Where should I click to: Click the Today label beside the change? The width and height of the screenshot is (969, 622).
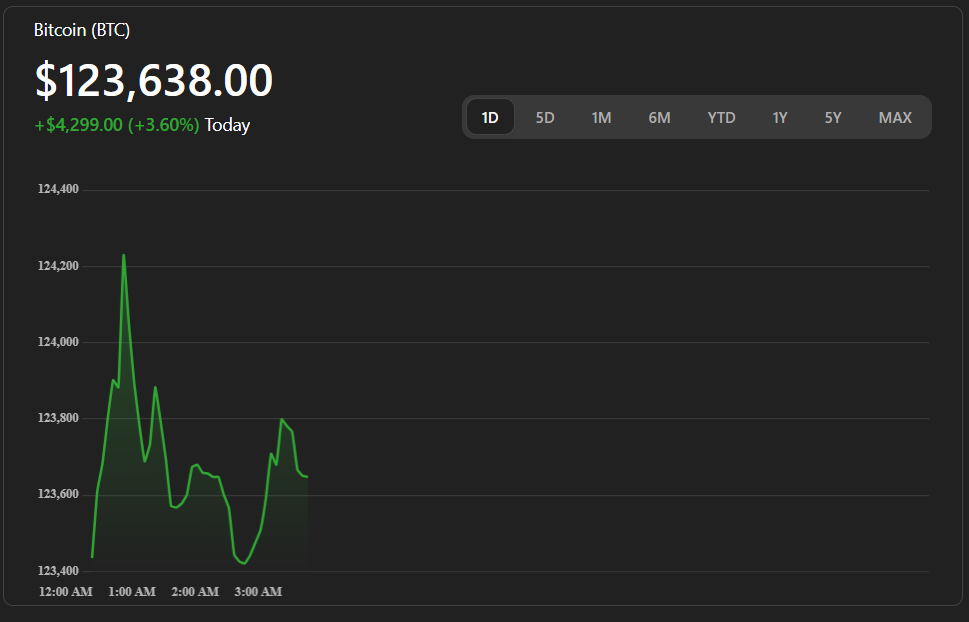tap(228, 125)
